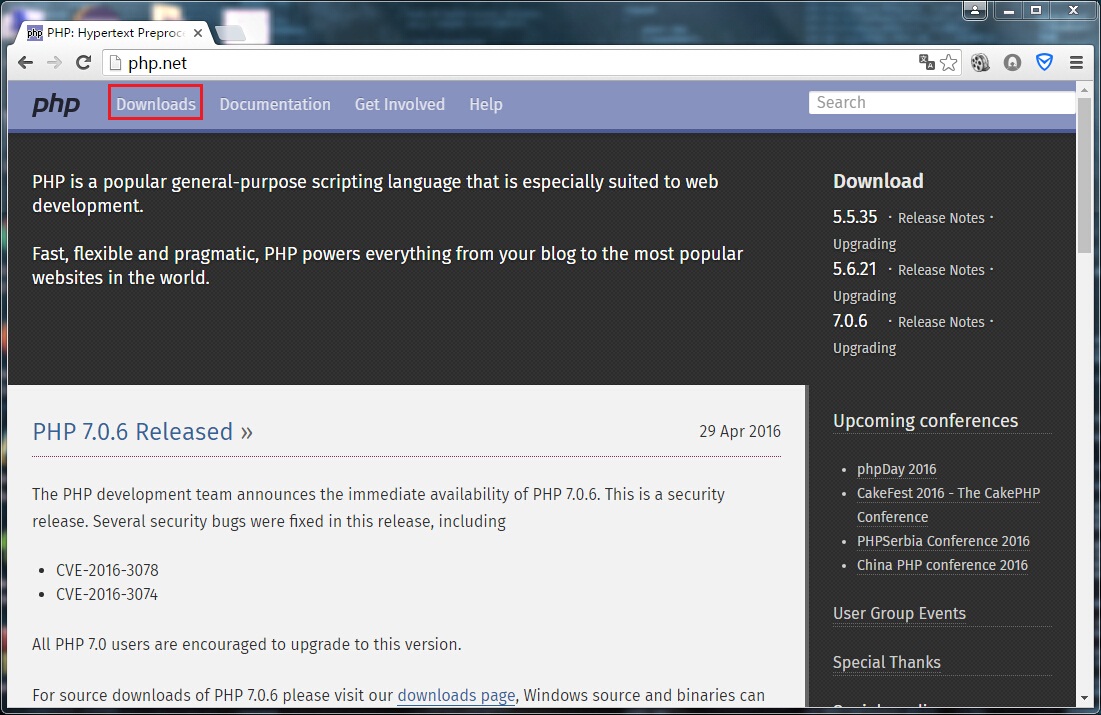
Task: Reload the page with refresh icon
Action: tap(84, 63)
